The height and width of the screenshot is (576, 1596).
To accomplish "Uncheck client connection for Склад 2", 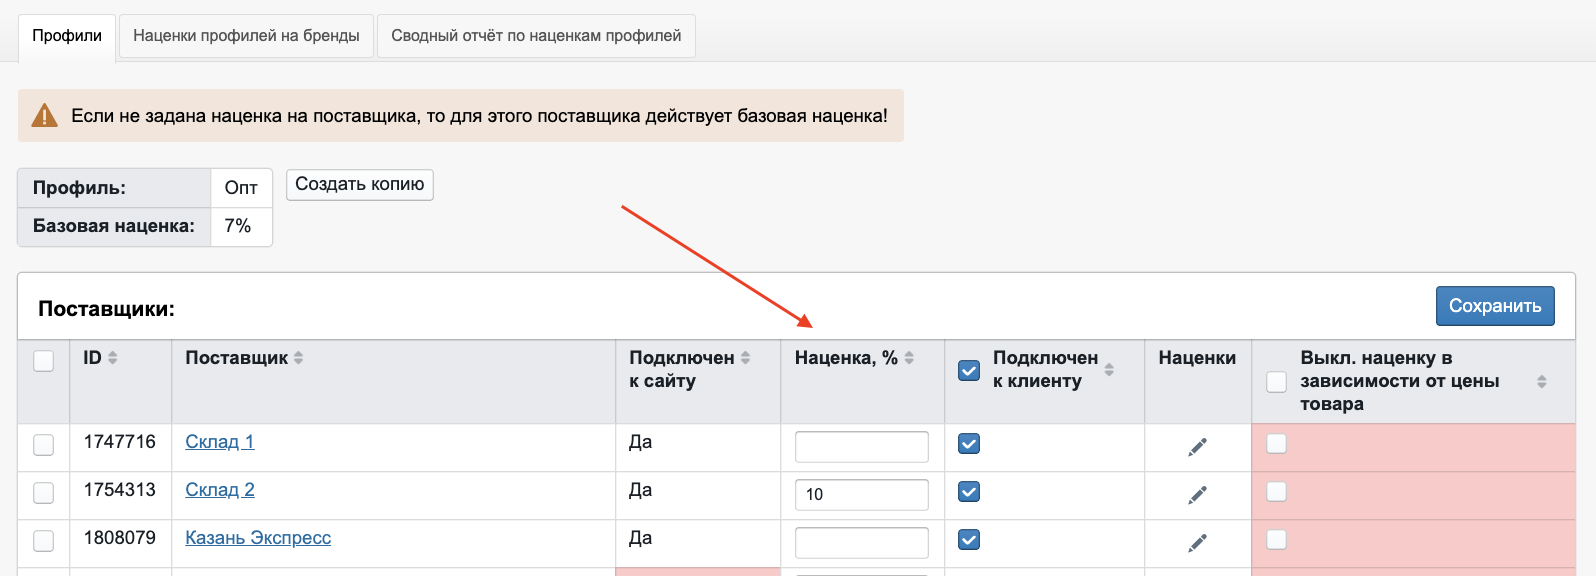I will [969, 491].
